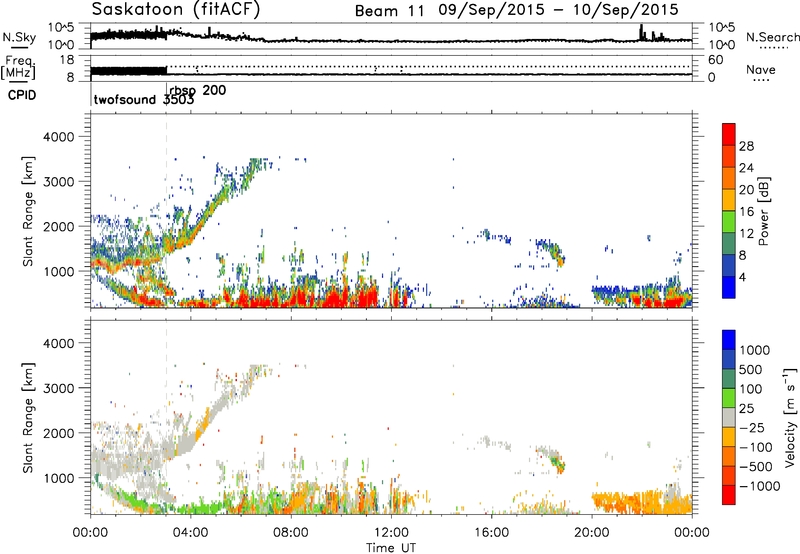Screen dimensions: 800x554
Task: Click the Power colorbar segment between 24 and 28
Action: click(729, 156)
